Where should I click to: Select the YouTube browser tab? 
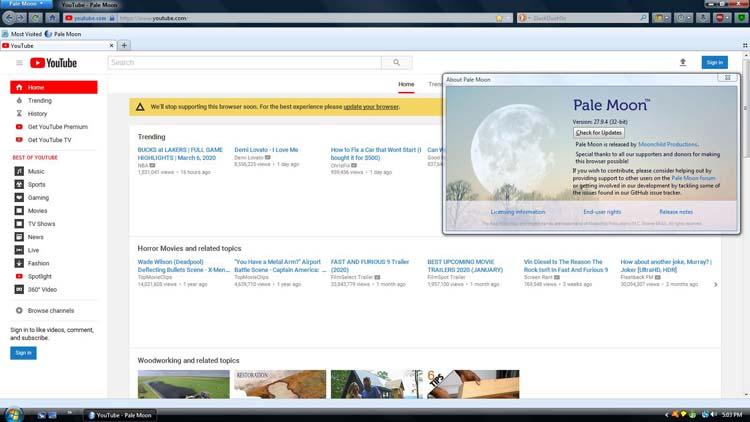pos(57,45)
